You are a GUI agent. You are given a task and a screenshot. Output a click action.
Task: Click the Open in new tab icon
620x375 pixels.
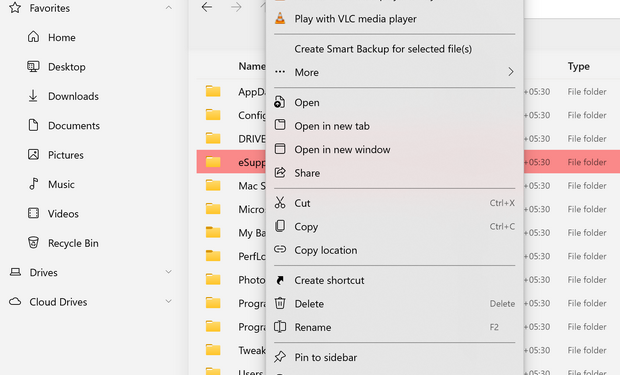pyautogui.click(x=280, y=125)
